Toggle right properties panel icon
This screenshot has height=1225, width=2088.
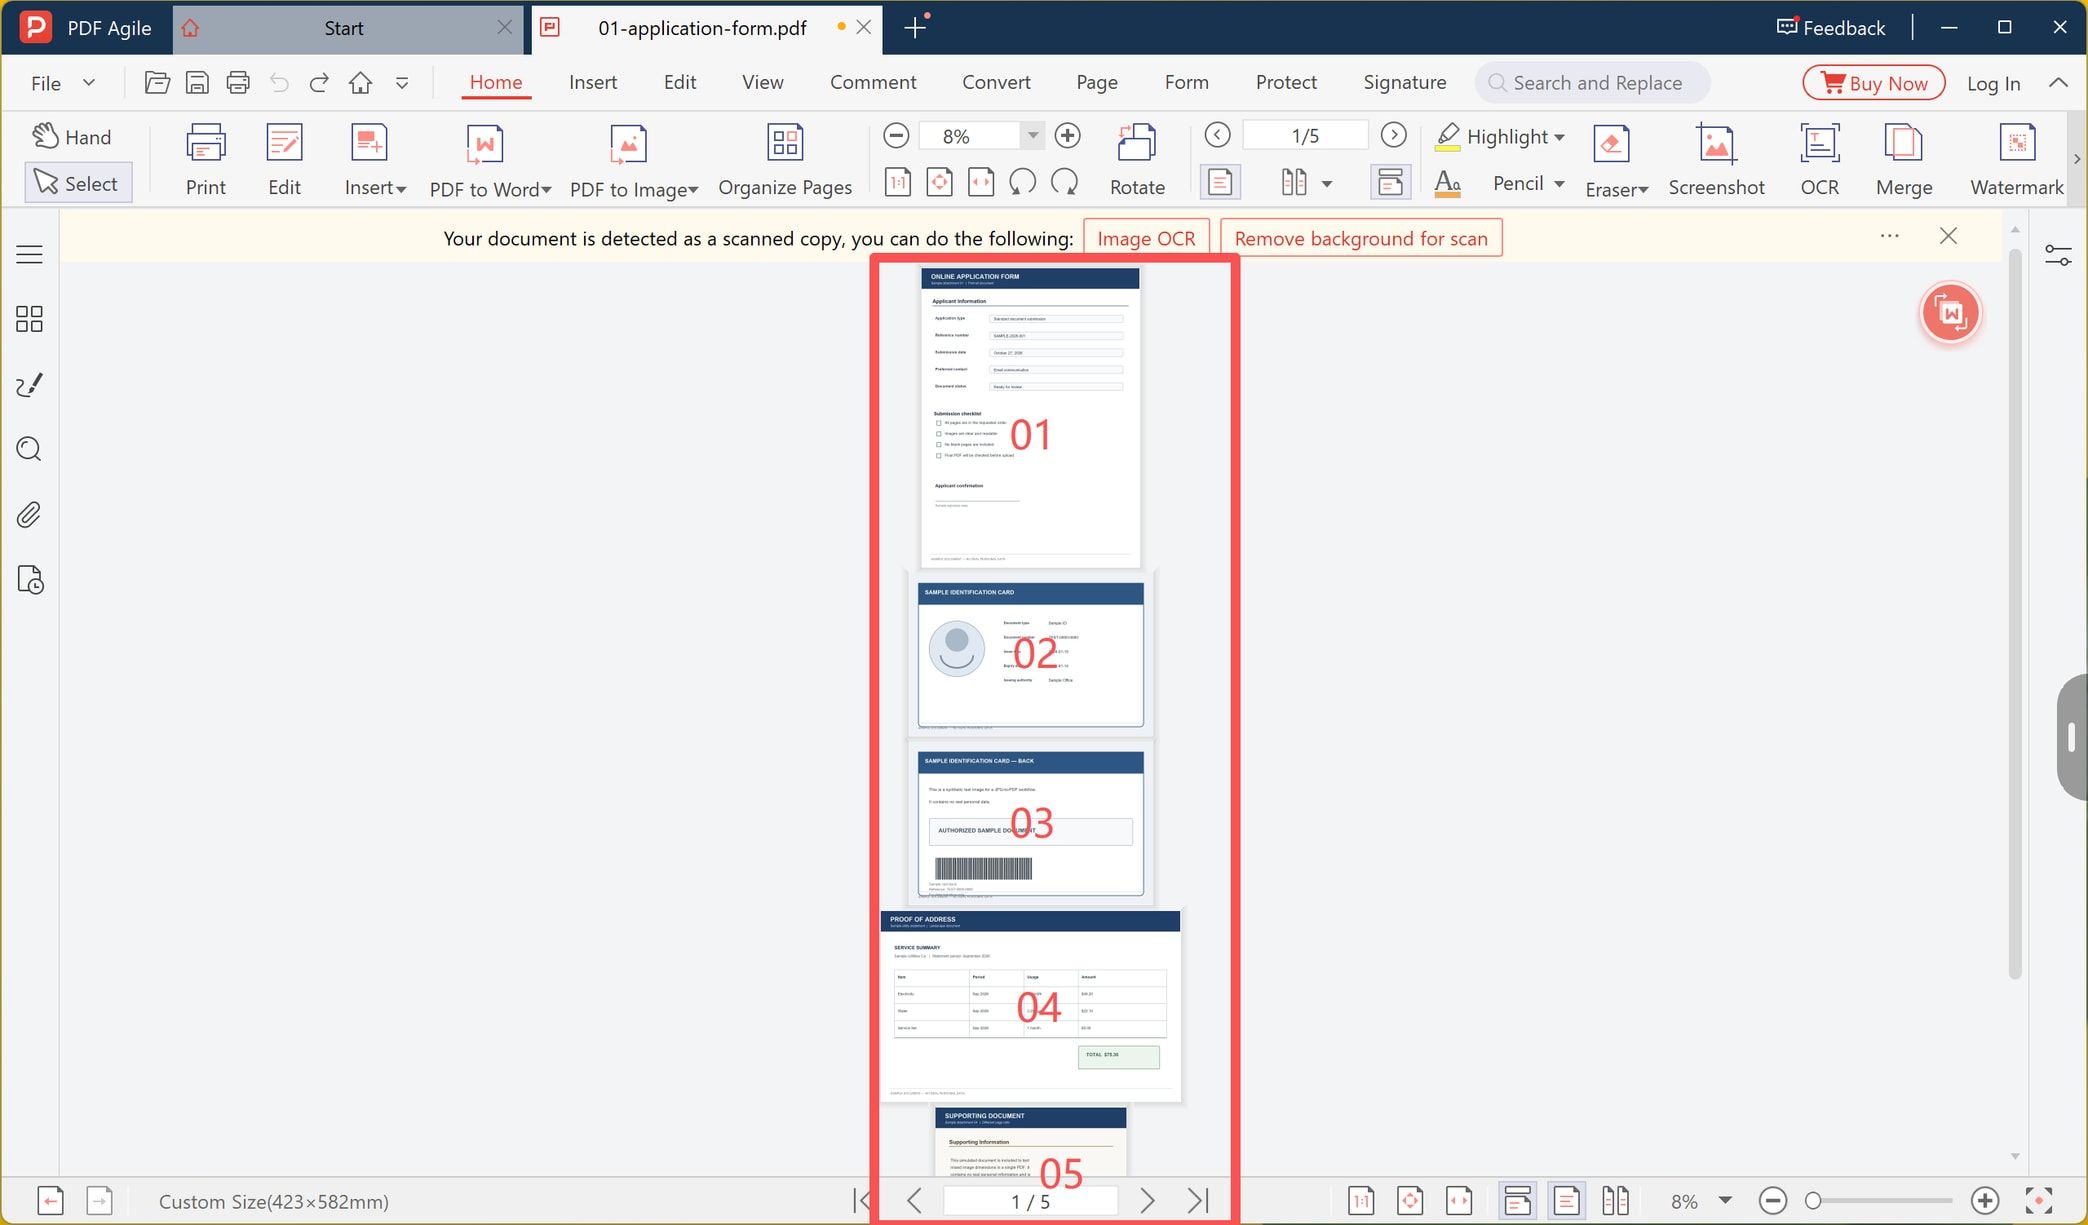pos(2058,256)
